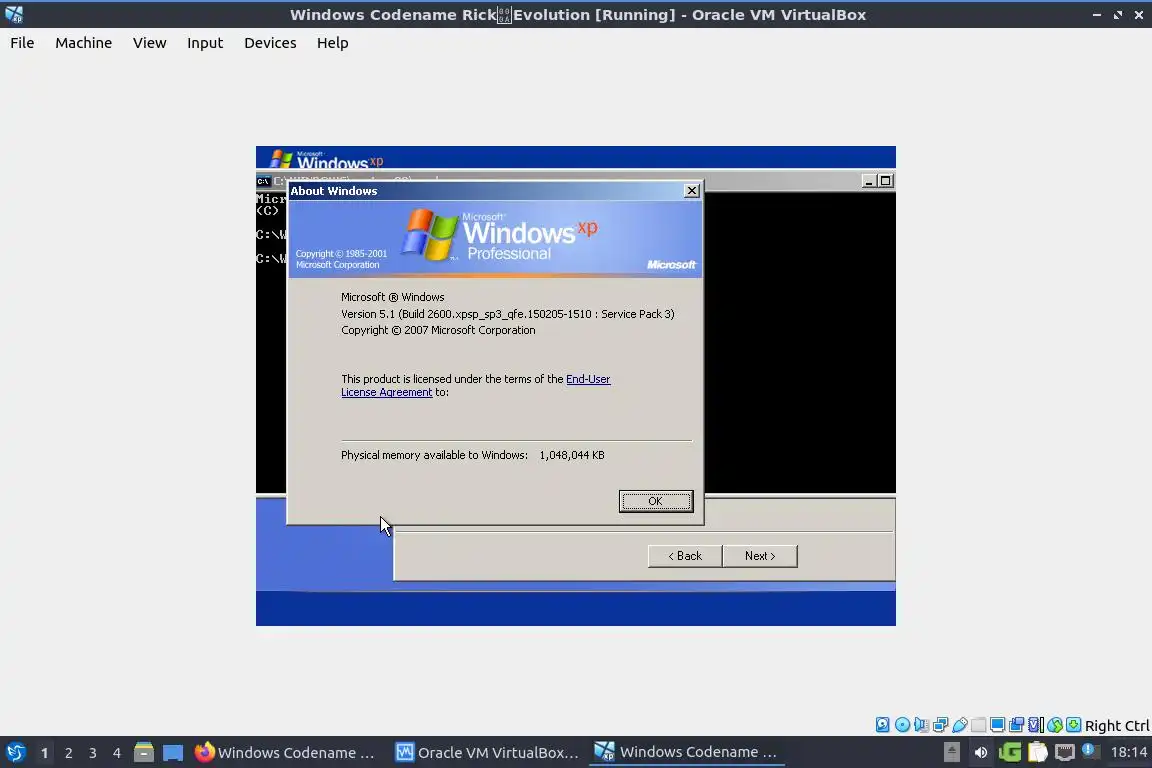Open the desktop start menu bird icon
The image size is (1152, 768).
coord(15,752)
